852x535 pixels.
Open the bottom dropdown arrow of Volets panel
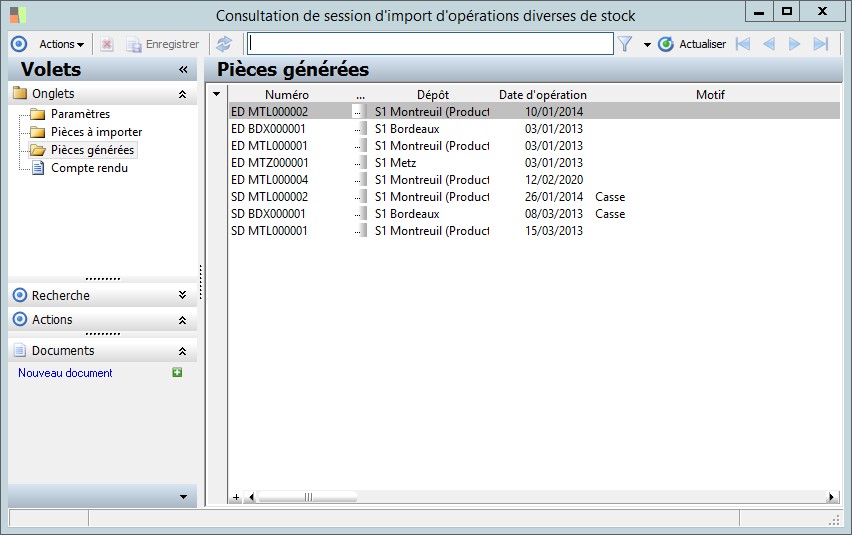[x=183, y=496]
